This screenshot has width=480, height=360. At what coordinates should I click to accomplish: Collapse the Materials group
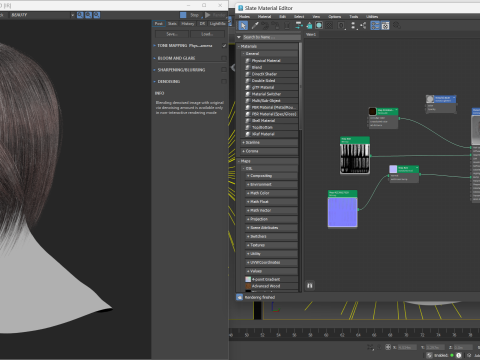(239, 46)
